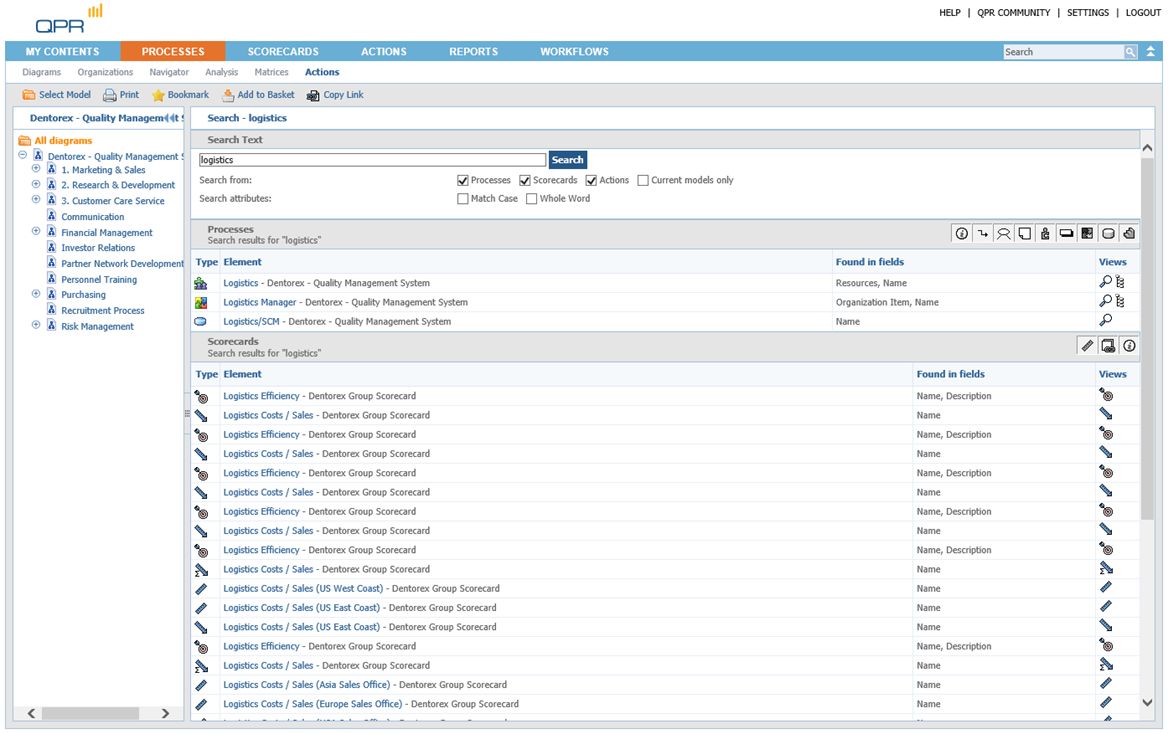
Task: Click the Bookmark star icon
Action: click(158, 95)
